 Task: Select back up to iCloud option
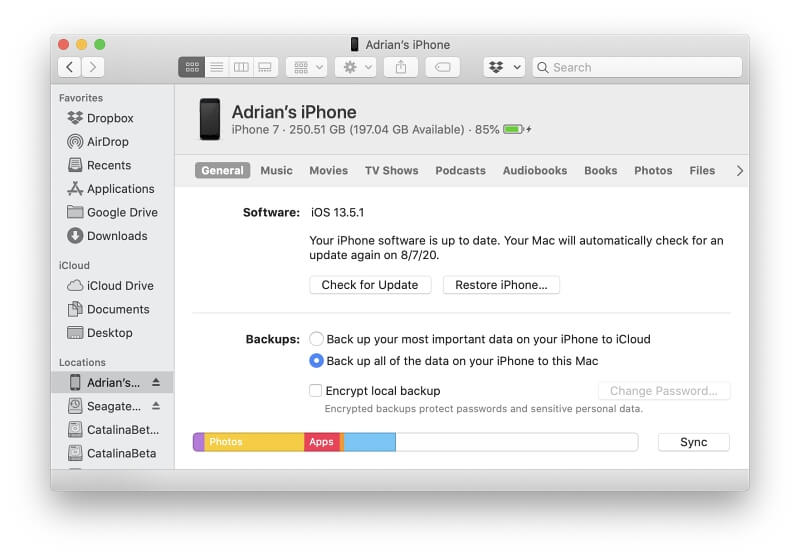[316, 339]
